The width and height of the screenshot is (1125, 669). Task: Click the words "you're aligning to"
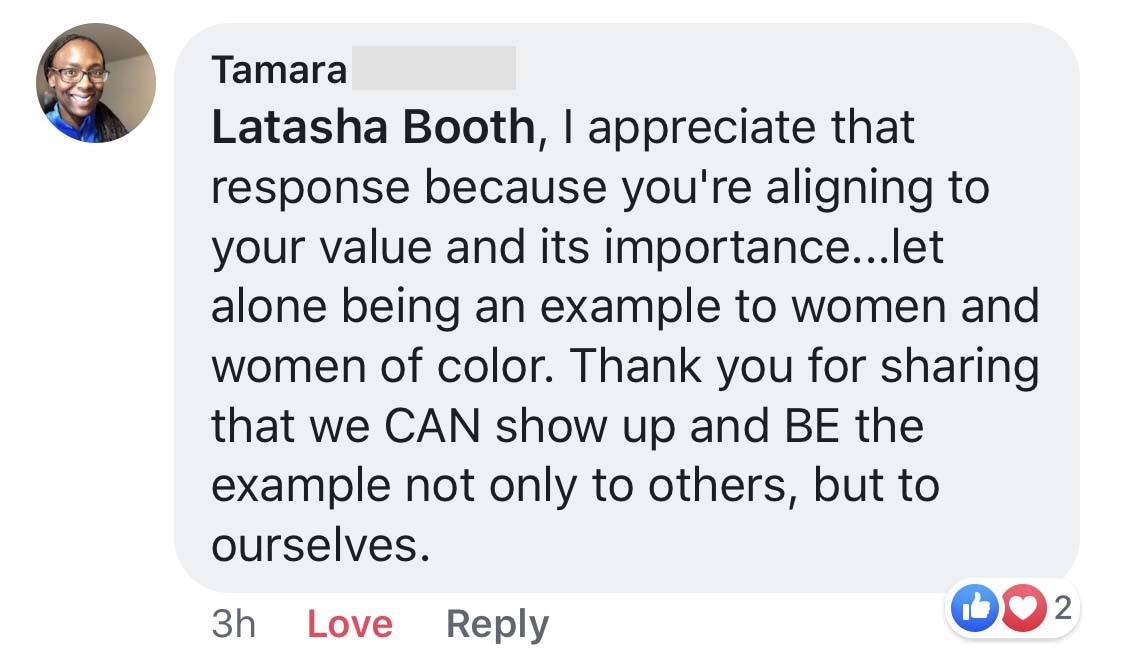[798, 188]
